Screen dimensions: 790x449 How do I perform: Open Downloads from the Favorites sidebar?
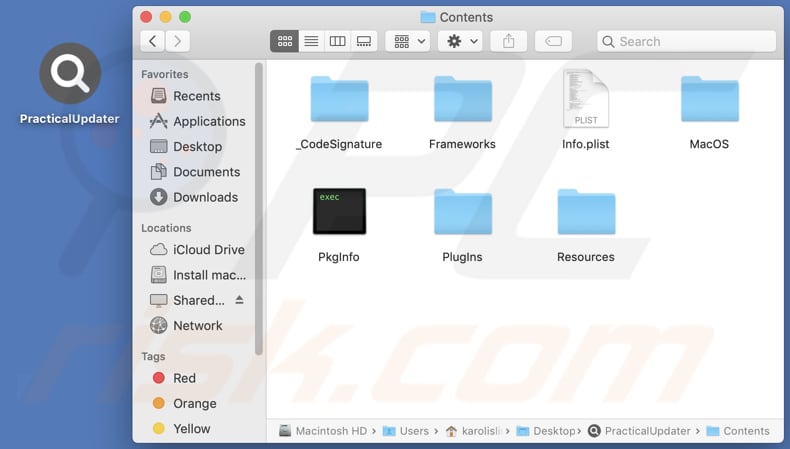(205, 197)
